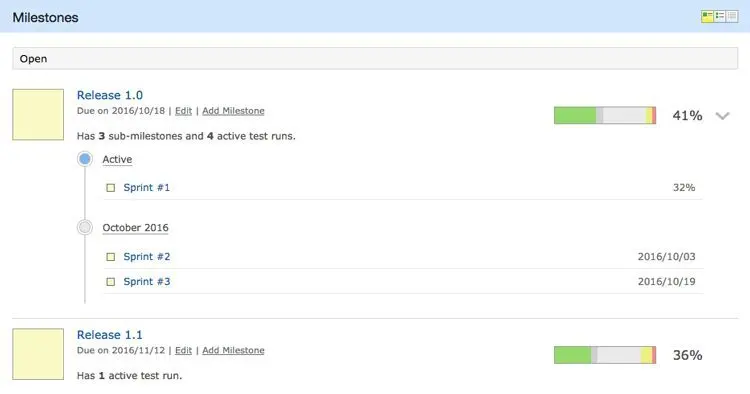
Task: Click the small icon beside Sprint #3
Action: (x=110, y=282)
